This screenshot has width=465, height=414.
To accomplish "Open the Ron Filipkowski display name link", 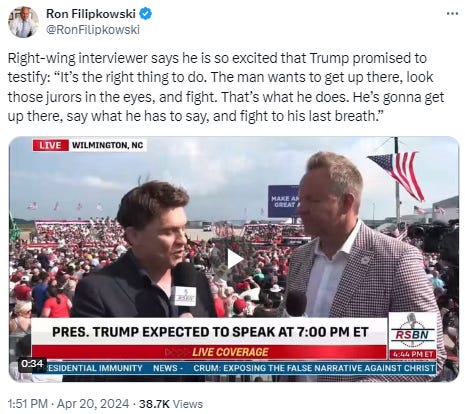I will pyautogui.click(x=91, y=14).
